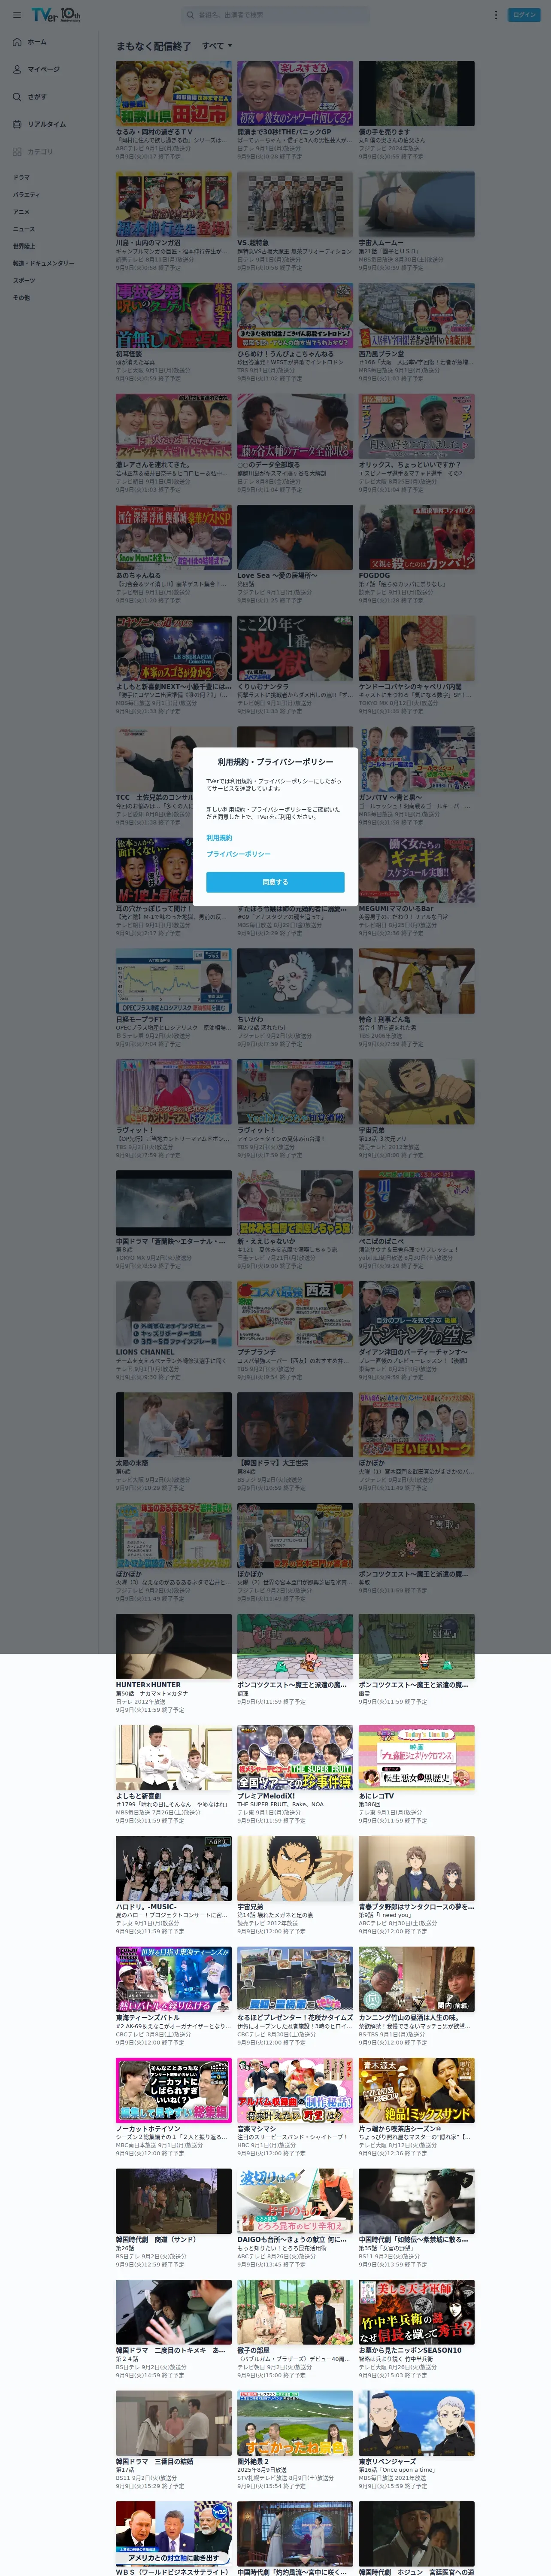Open the 東海ティーンズバトル thumbnail
This screenshot has height=2576, width=551.
[x=173, y=1979]
